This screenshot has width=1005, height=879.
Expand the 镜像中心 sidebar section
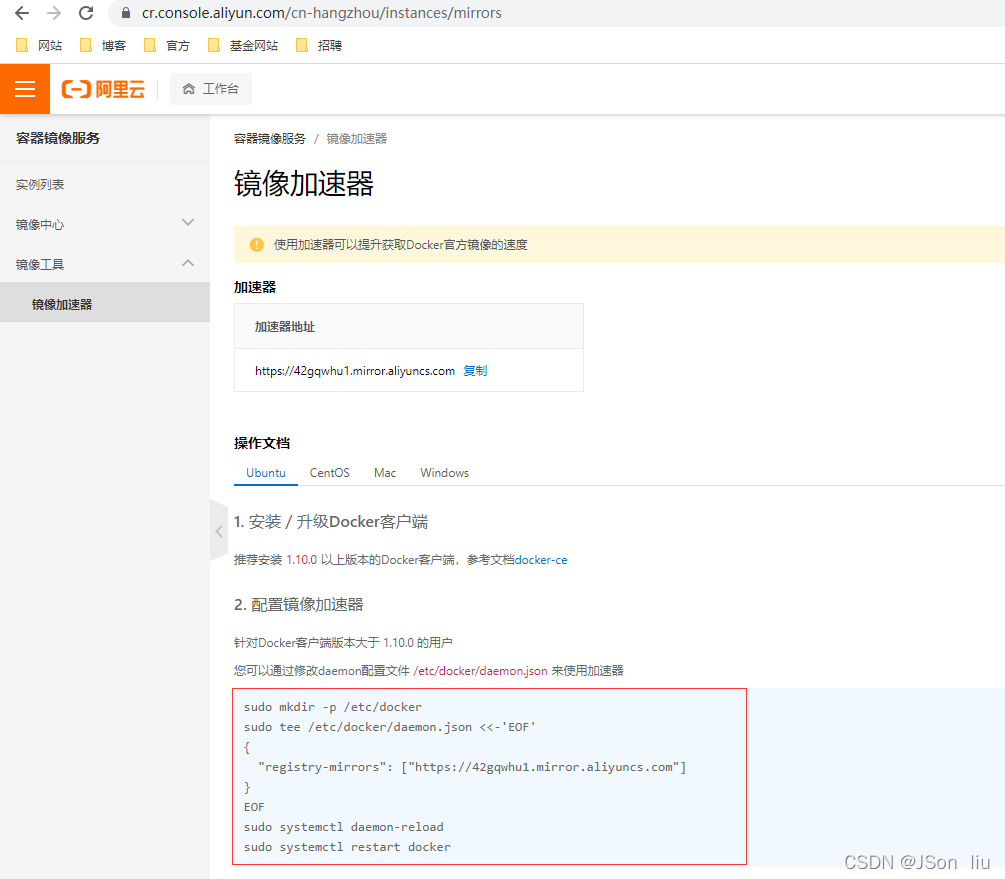[104, 224]
